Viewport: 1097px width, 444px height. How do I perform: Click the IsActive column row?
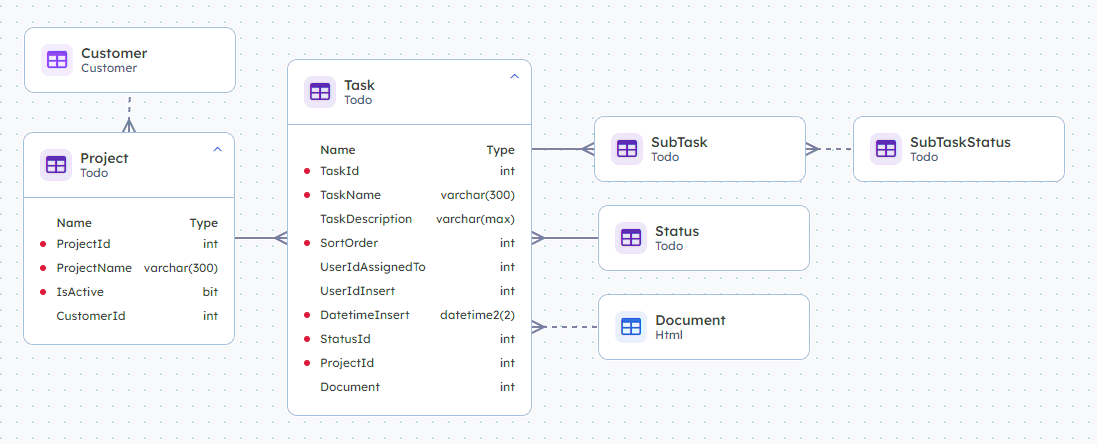[129, 292]
